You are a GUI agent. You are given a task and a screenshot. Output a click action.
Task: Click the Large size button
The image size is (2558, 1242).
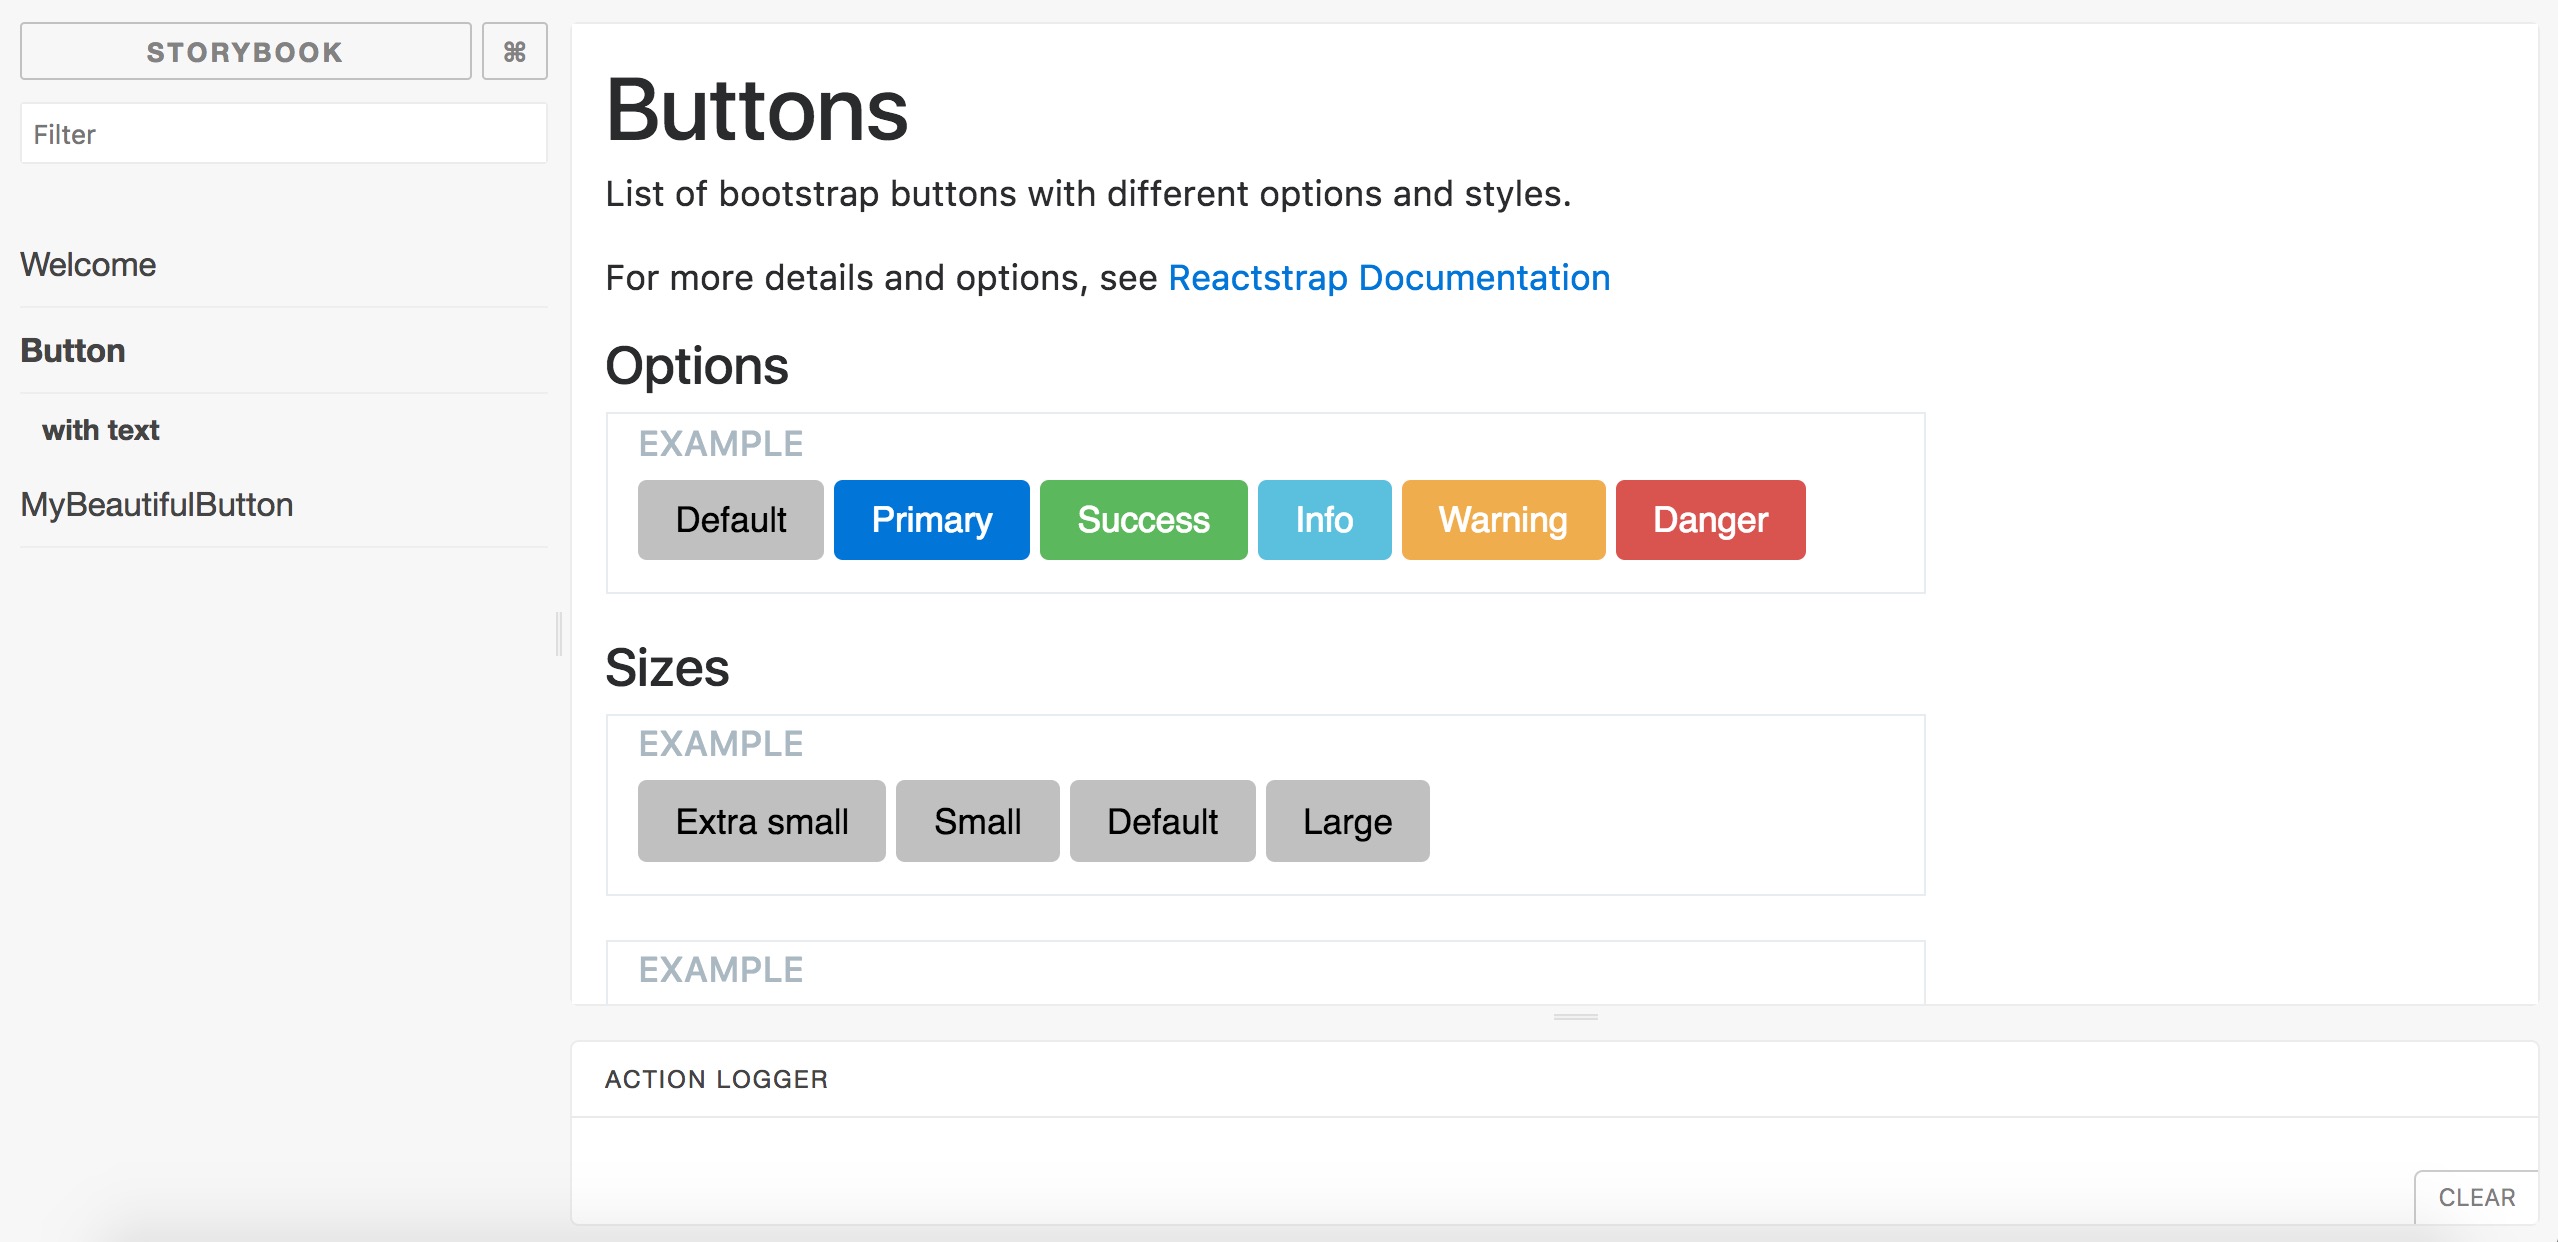[x=1348, y=821]
